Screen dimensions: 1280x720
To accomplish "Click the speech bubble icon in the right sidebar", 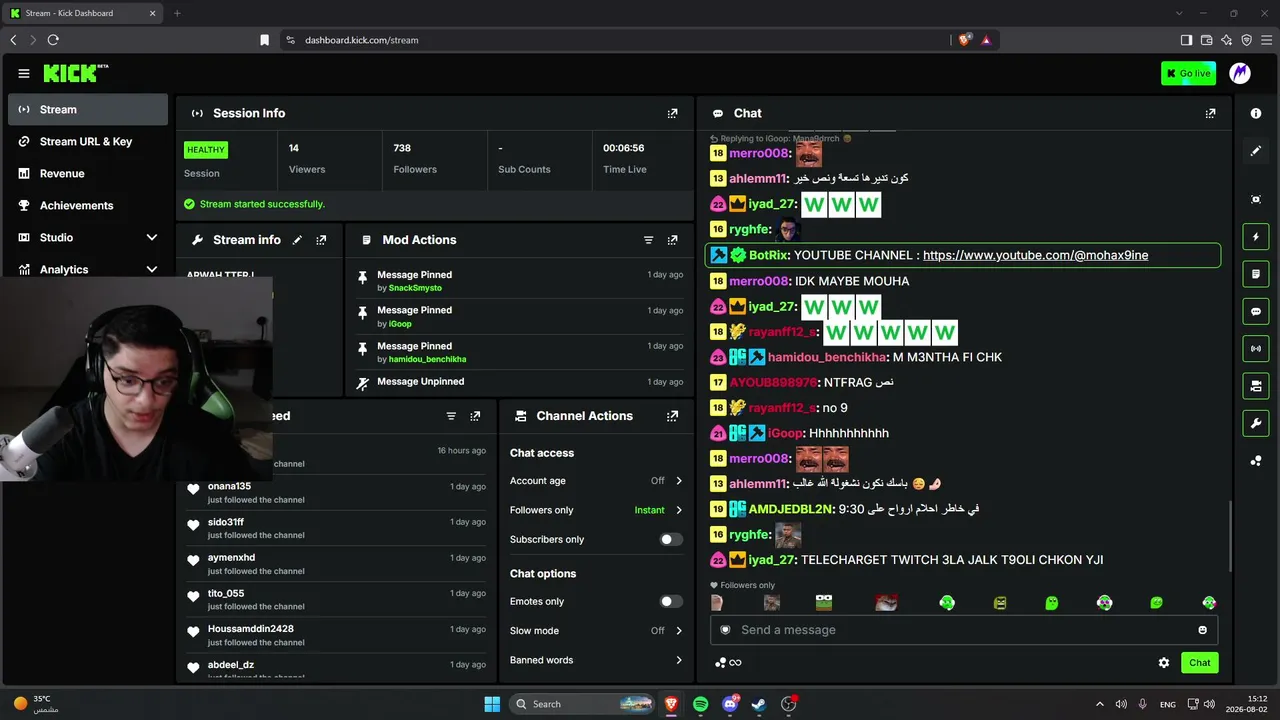I will [x=1256, y=311].
